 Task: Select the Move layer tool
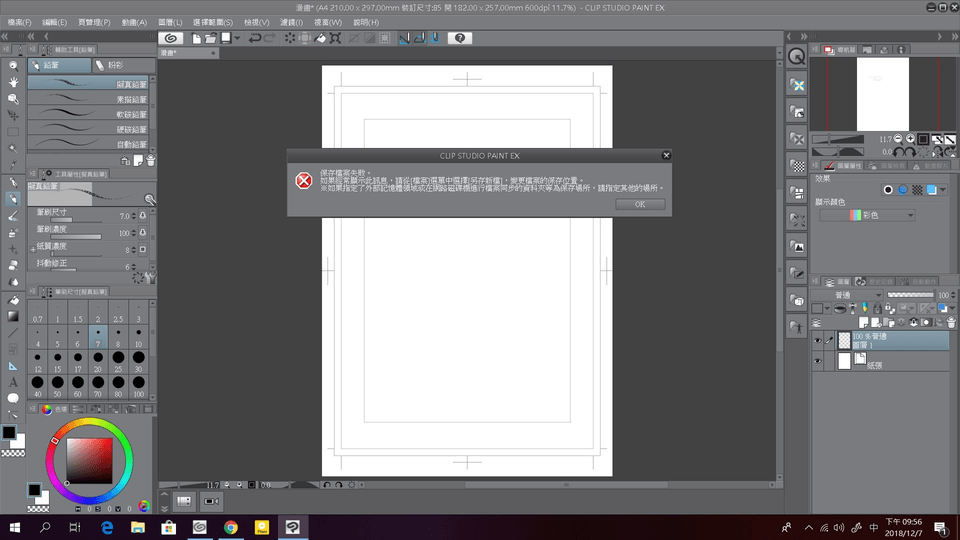tap(13, 115)
